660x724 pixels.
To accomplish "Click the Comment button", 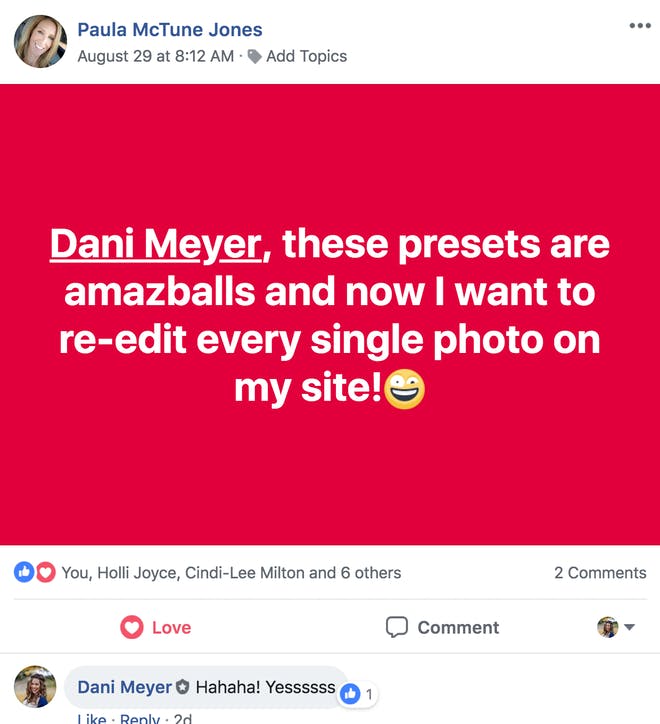I will (x=442, y=627).
